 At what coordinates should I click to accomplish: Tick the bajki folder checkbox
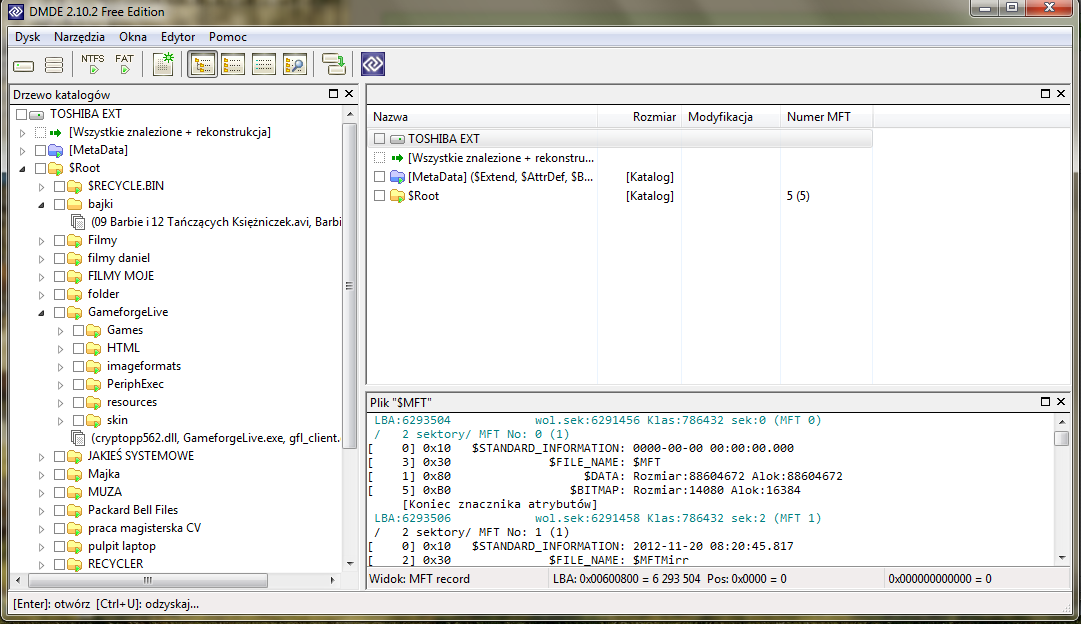(x=59, y=204)
